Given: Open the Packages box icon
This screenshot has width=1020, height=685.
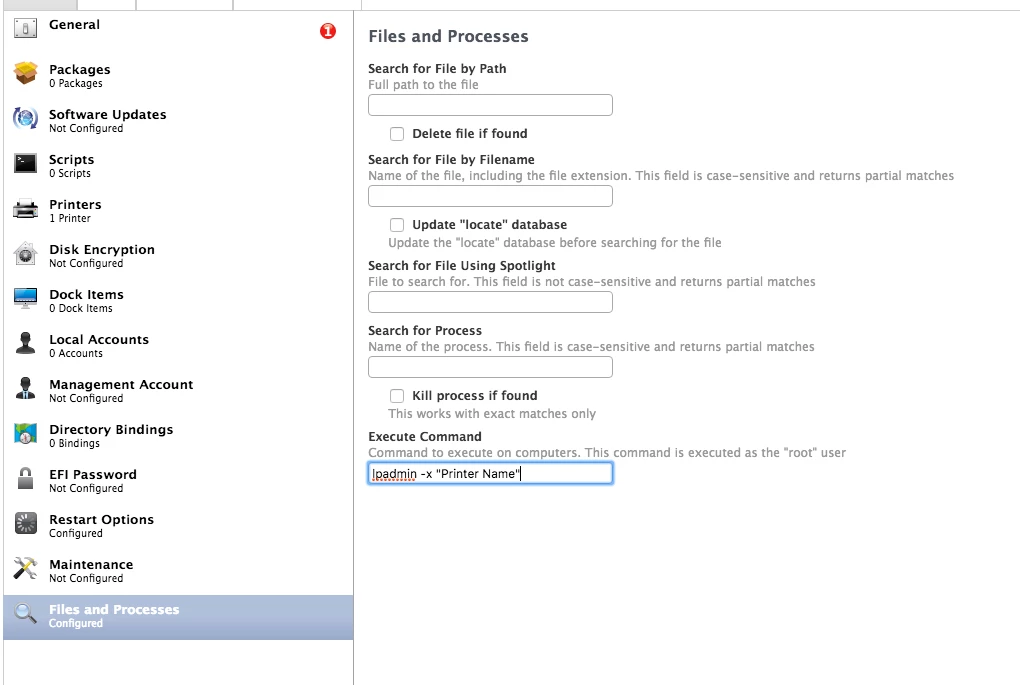Looking at the screenshot, I should pos(25,74).
